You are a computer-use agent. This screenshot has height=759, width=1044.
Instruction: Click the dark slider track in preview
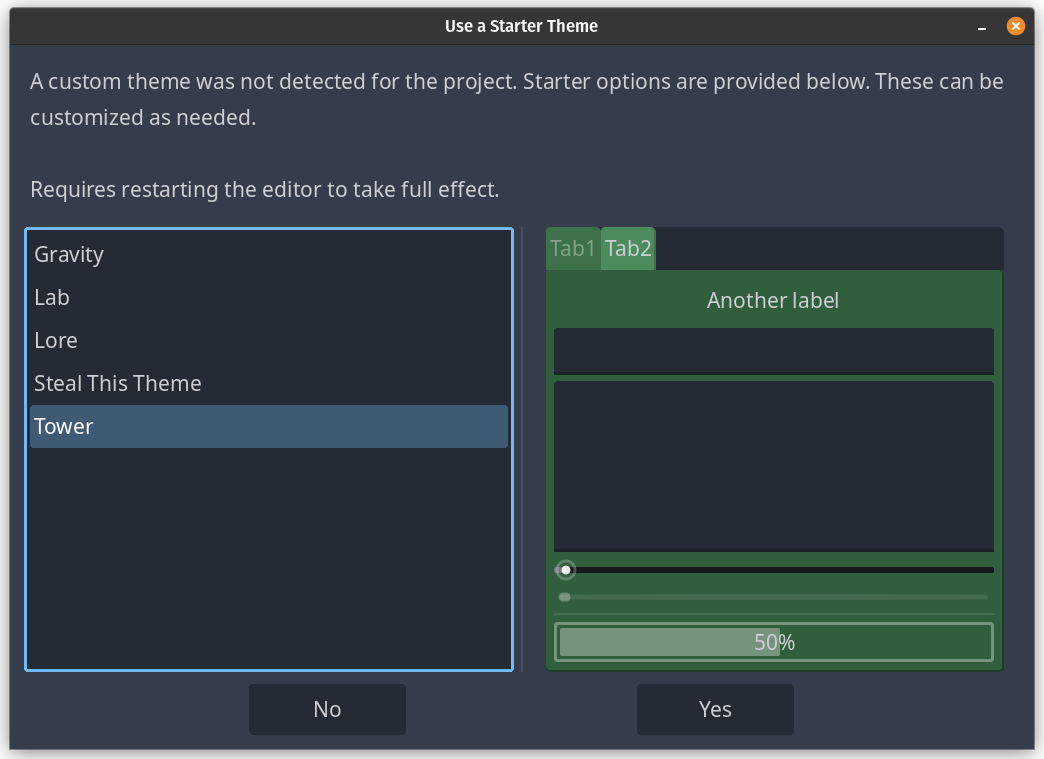pos(780,570)
